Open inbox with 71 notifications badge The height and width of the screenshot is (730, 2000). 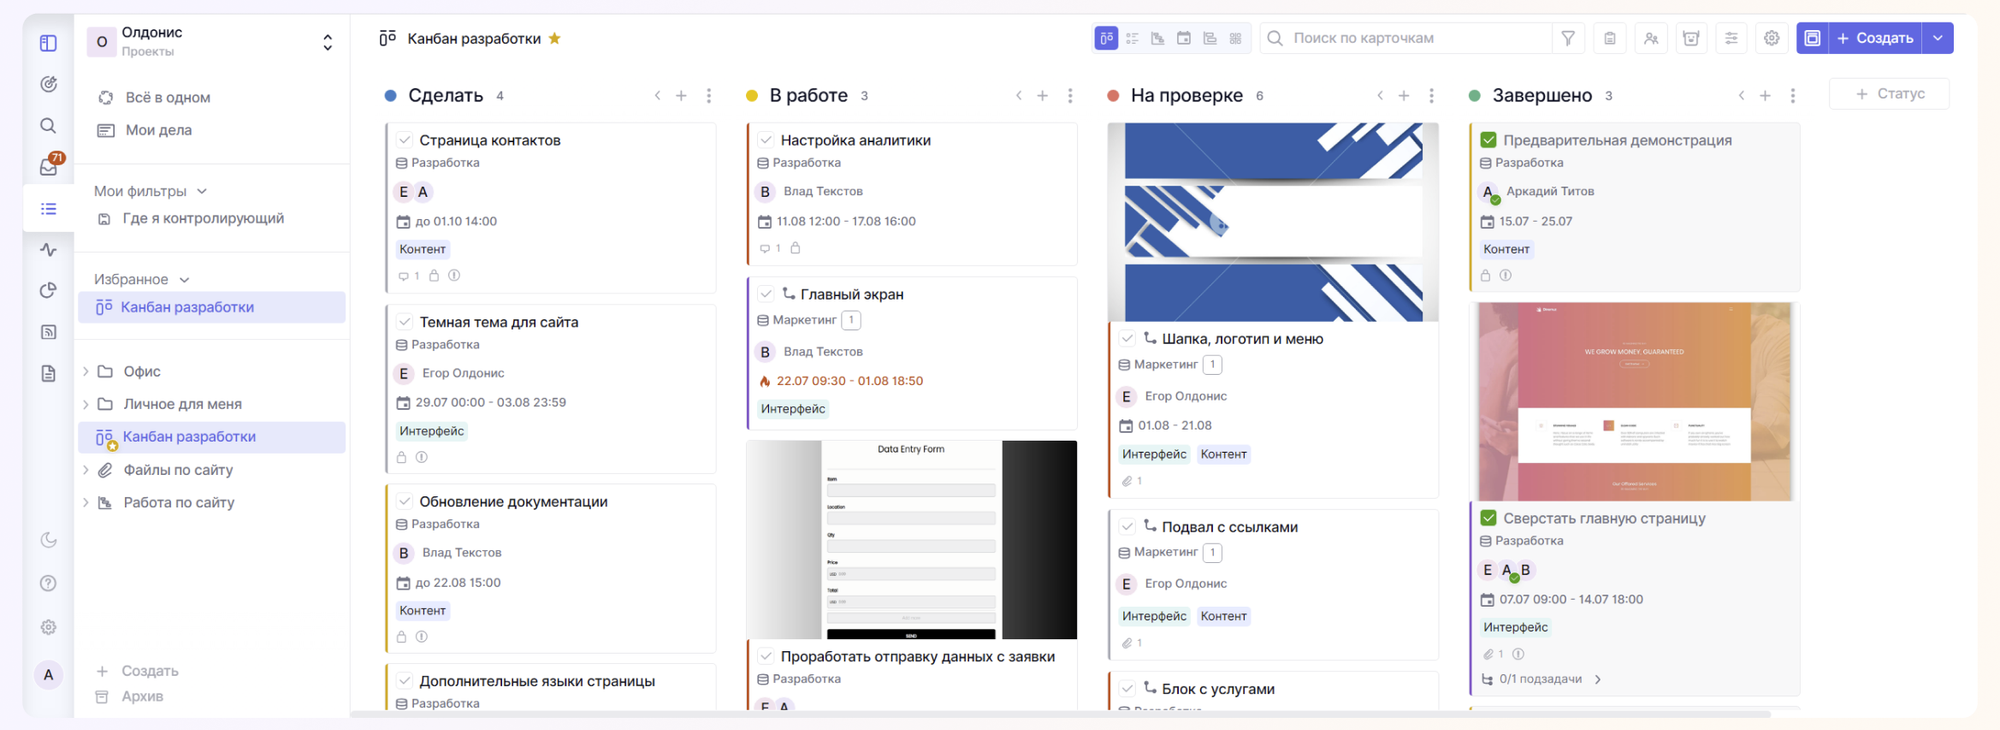(48, 166)
